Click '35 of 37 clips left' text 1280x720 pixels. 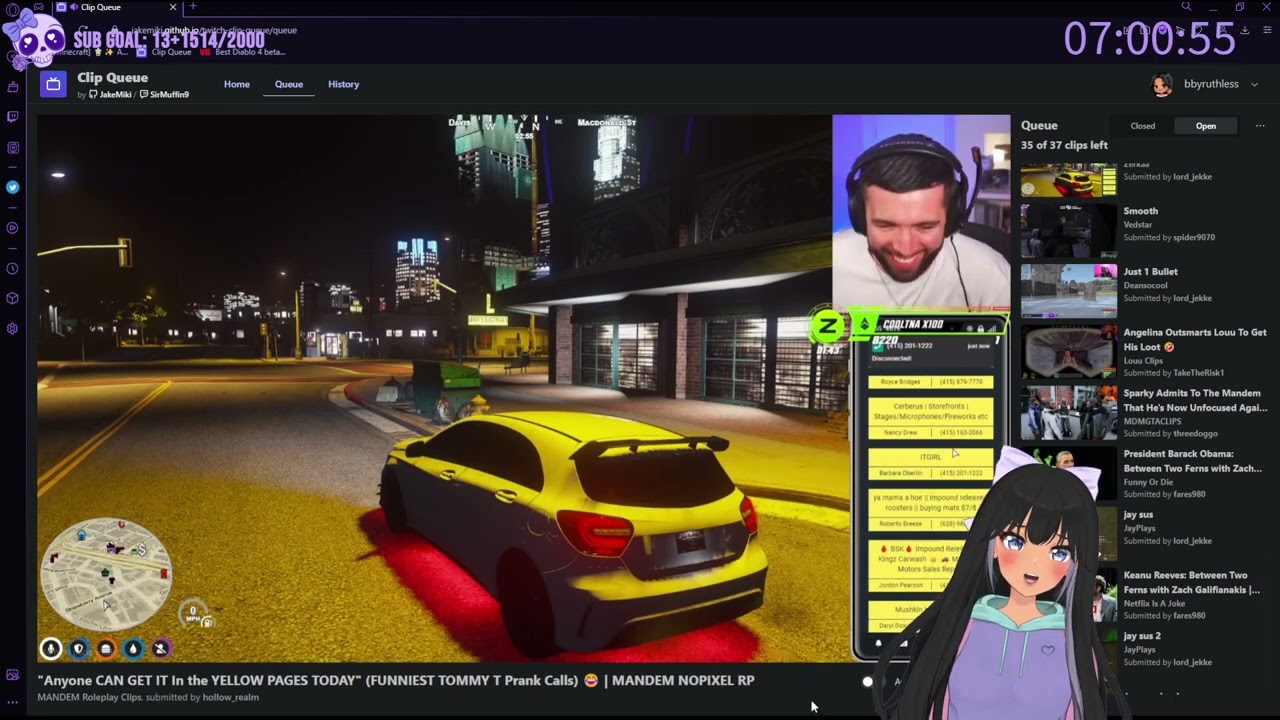(x=1064, y=145)
